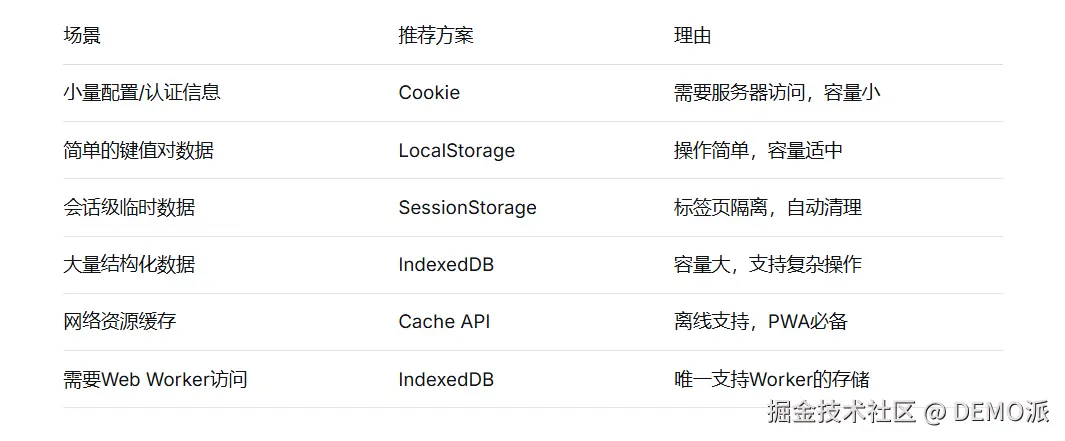
Task: Click the 理由 column header
Action: click(x=693, y=36)
